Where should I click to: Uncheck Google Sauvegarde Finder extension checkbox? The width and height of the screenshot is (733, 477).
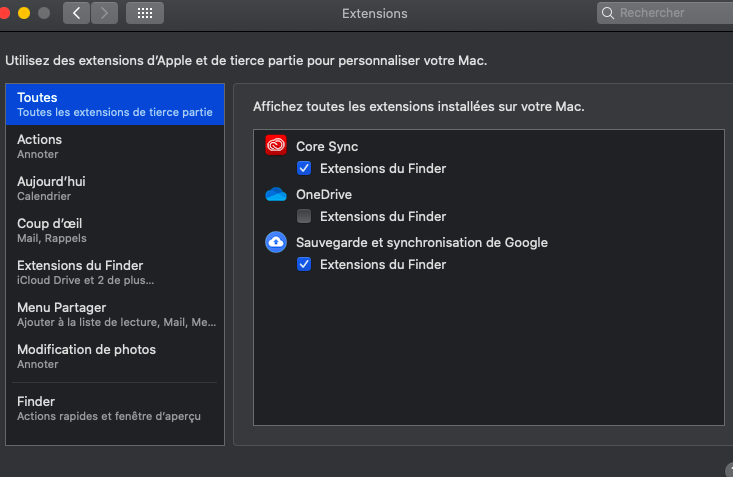coord(305,264)
